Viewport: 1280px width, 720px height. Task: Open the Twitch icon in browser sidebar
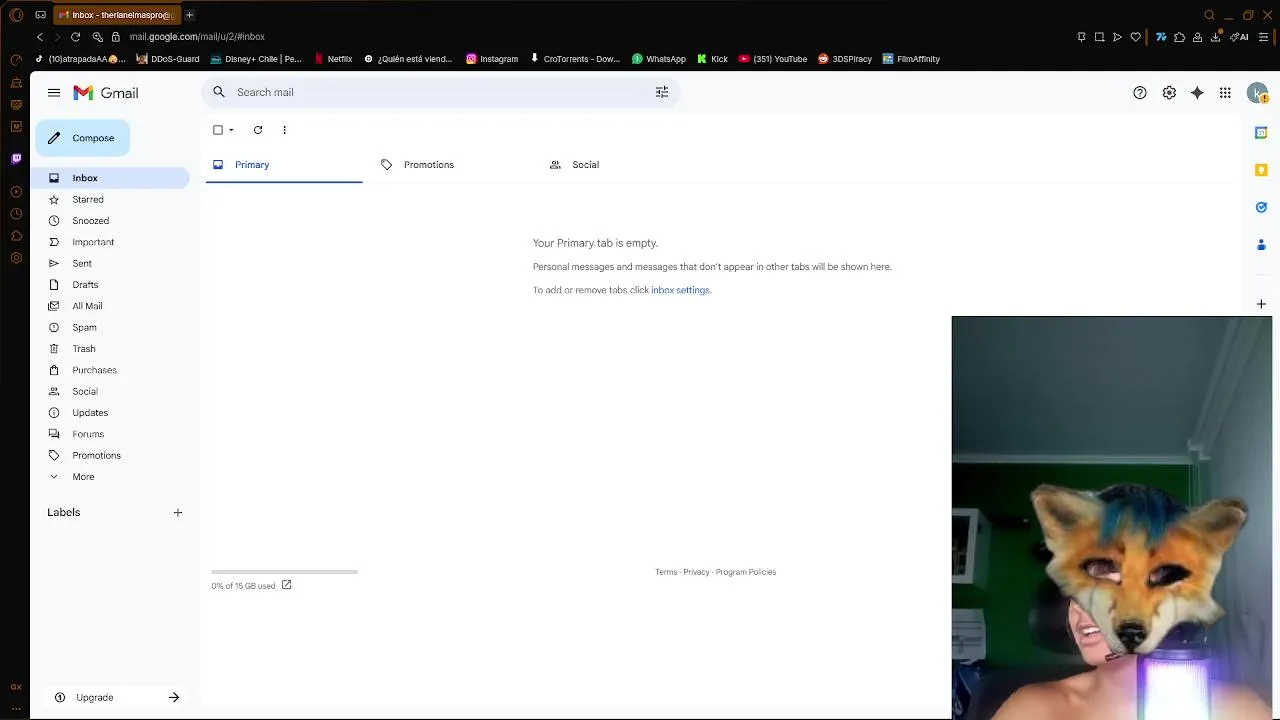pyautogui.click(x=16, y=158)
